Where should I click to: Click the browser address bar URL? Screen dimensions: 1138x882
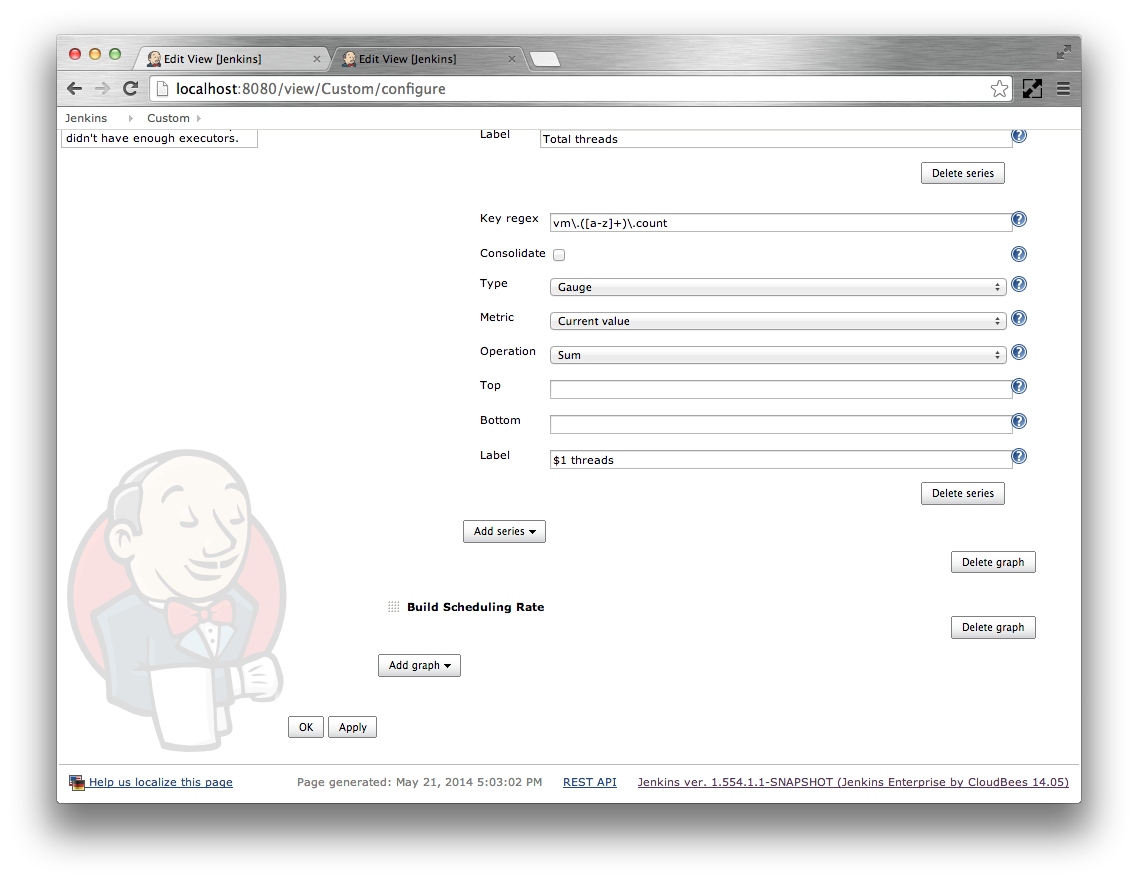[311, 89]
